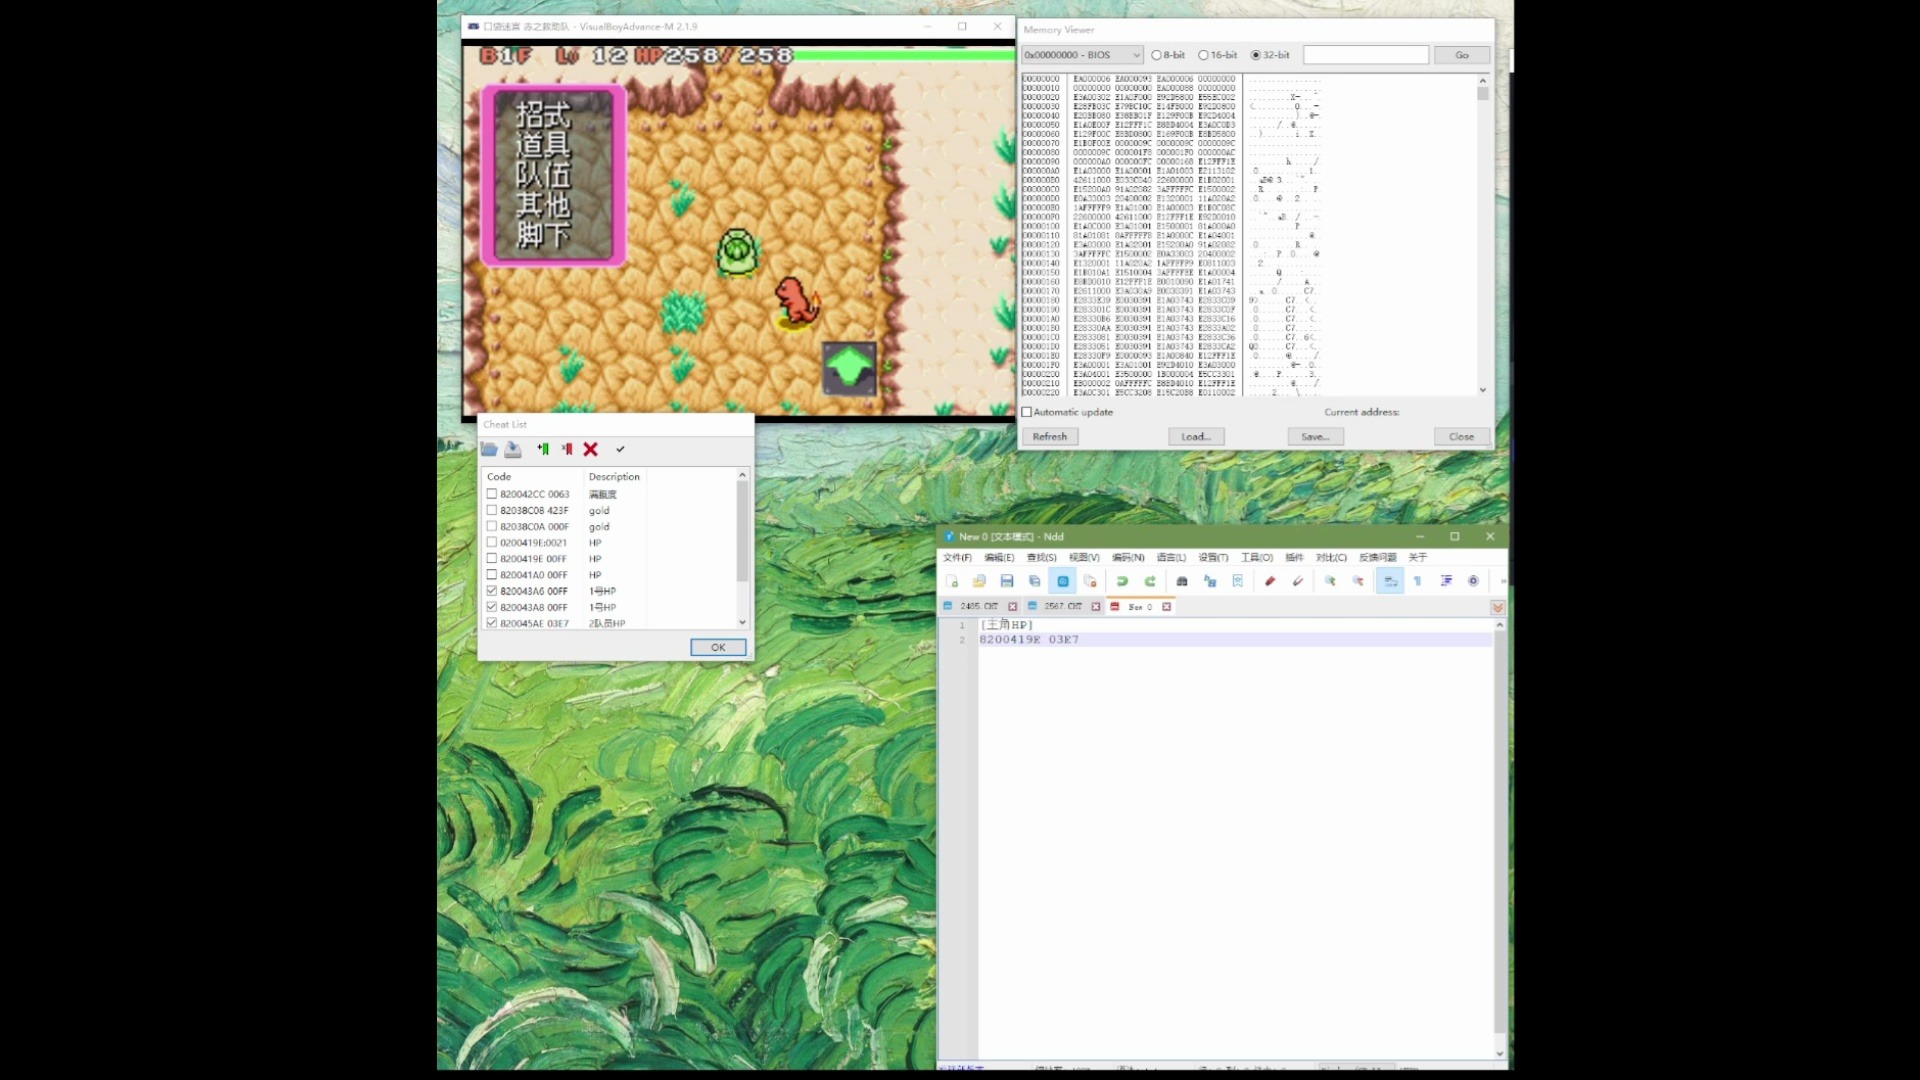Click the clear marker icon in Ndd
Viewport: 1920px width, 1080px height.
tap(1298, 581)
